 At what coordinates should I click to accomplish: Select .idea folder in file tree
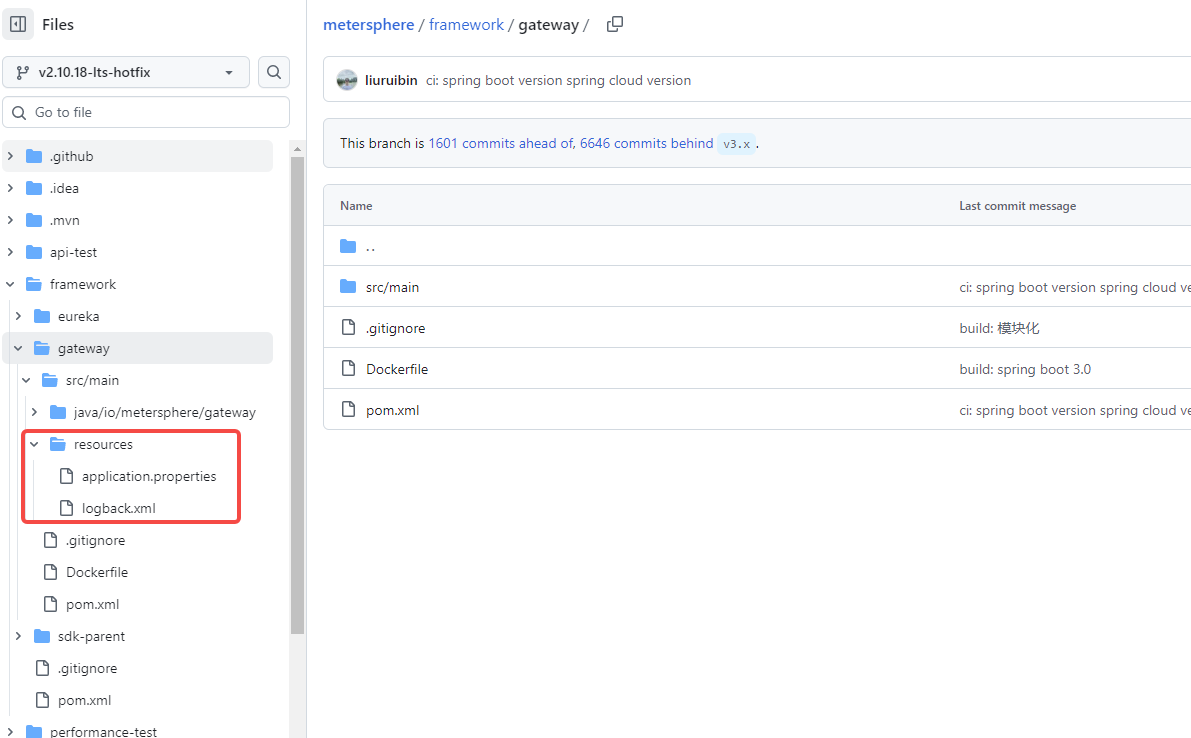64,188
